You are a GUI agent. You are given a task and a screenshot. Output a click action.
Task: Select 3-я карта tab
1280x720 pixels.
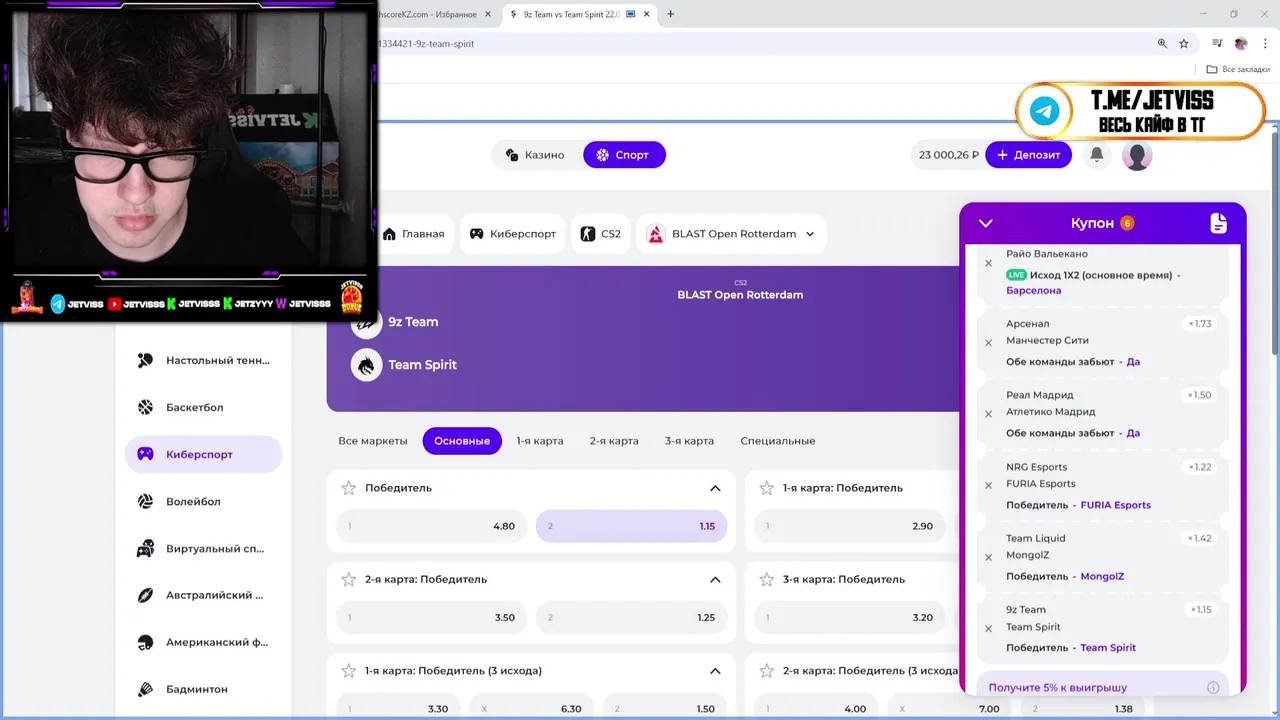(689, 441)
